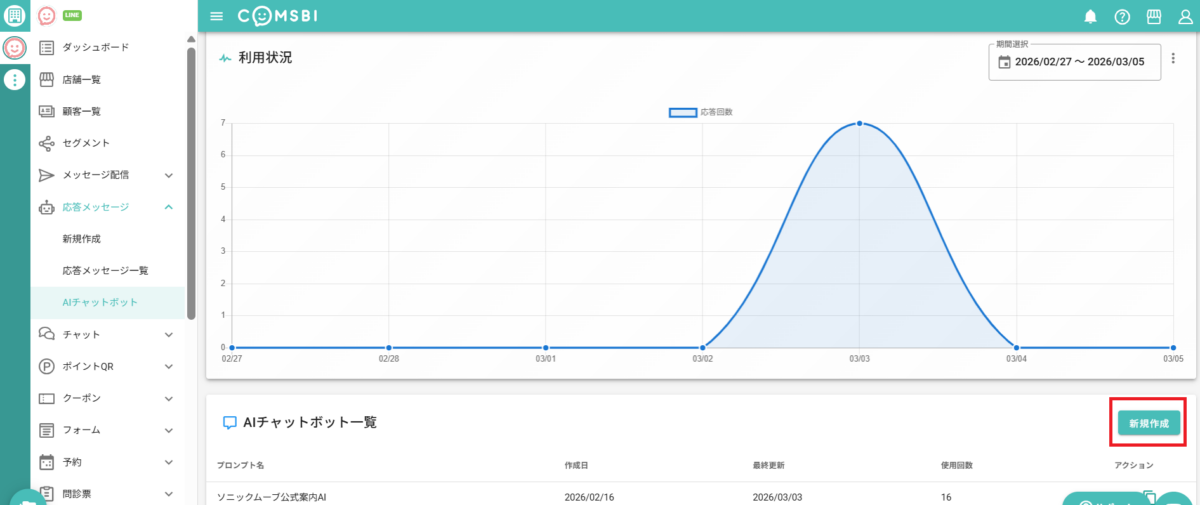Toggle the hamburger menu icon
This screenshot has width=1200, height=505.
217,16
